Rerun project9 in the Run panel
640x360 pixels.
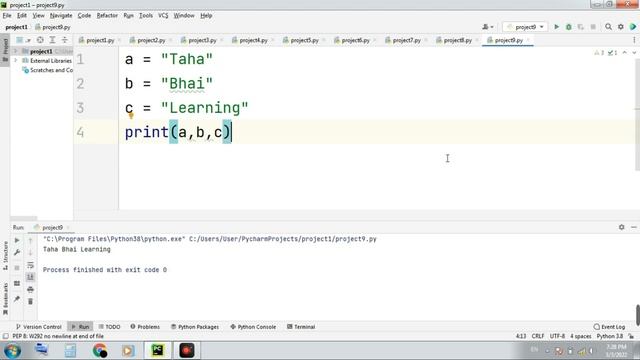tap(17, 240)
